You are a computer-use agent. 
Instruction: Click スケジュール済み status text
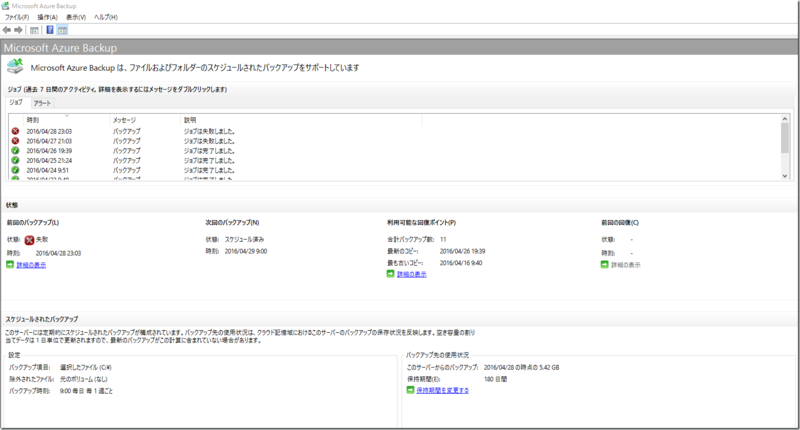[244, 239]
